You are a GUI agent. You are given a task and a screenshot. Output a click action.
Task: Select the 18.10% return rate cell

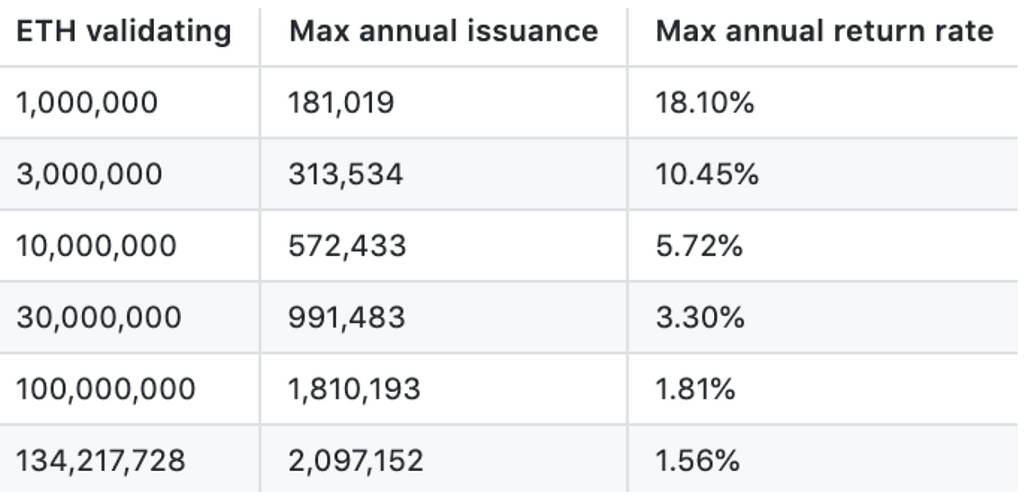pos(705,103)
